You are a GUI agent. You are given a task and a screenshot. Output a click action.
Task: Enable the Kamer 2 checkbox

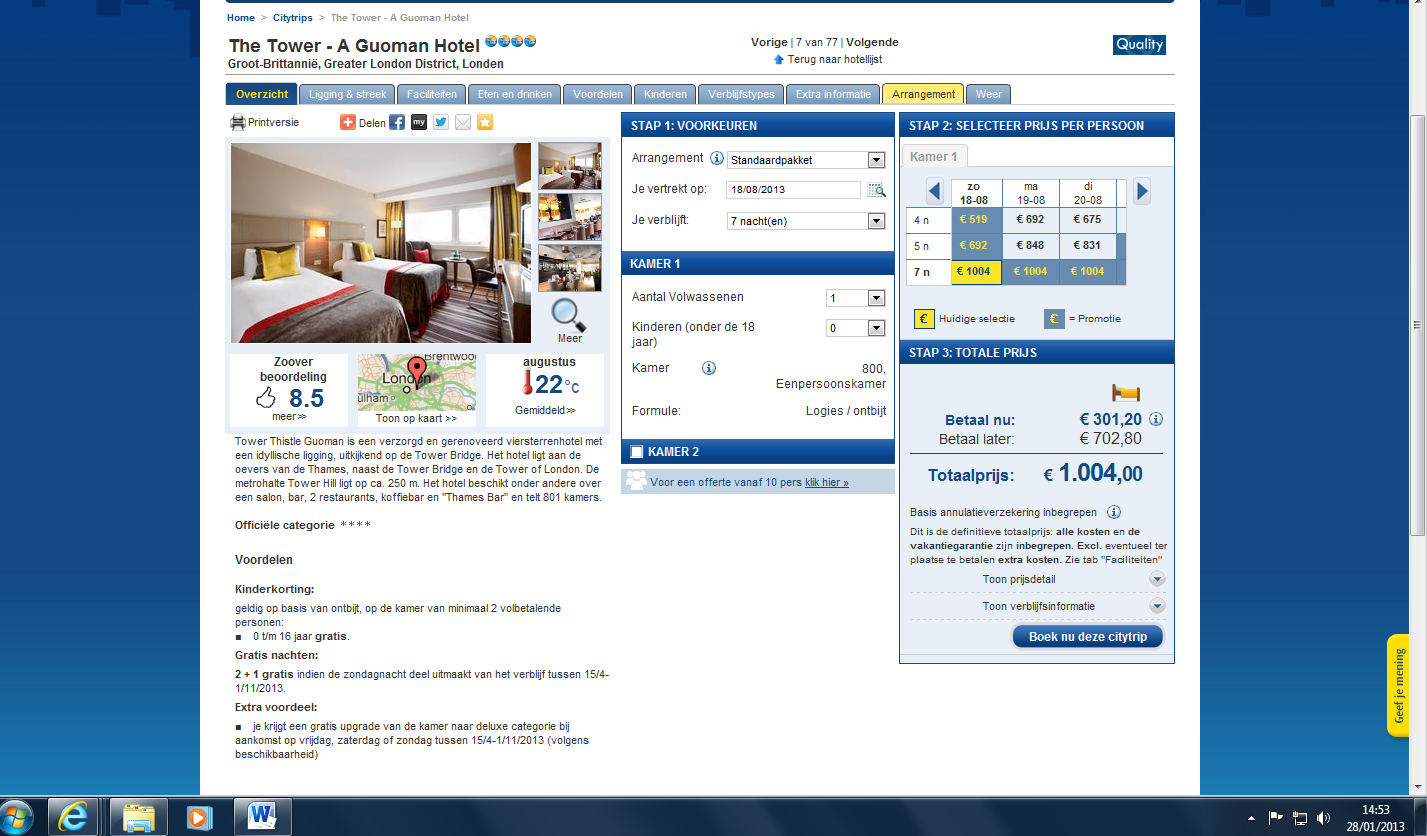pyautogui.click(x=637, y=452)
